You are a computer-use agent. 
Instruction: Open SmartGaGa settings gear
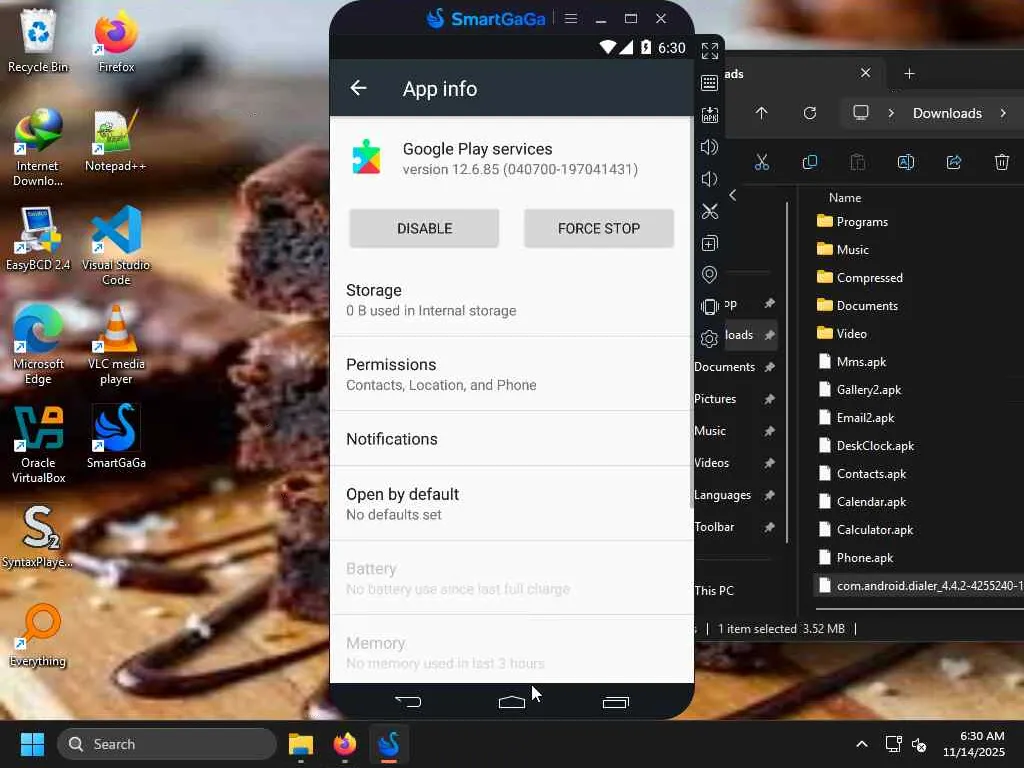pos(710,338)
